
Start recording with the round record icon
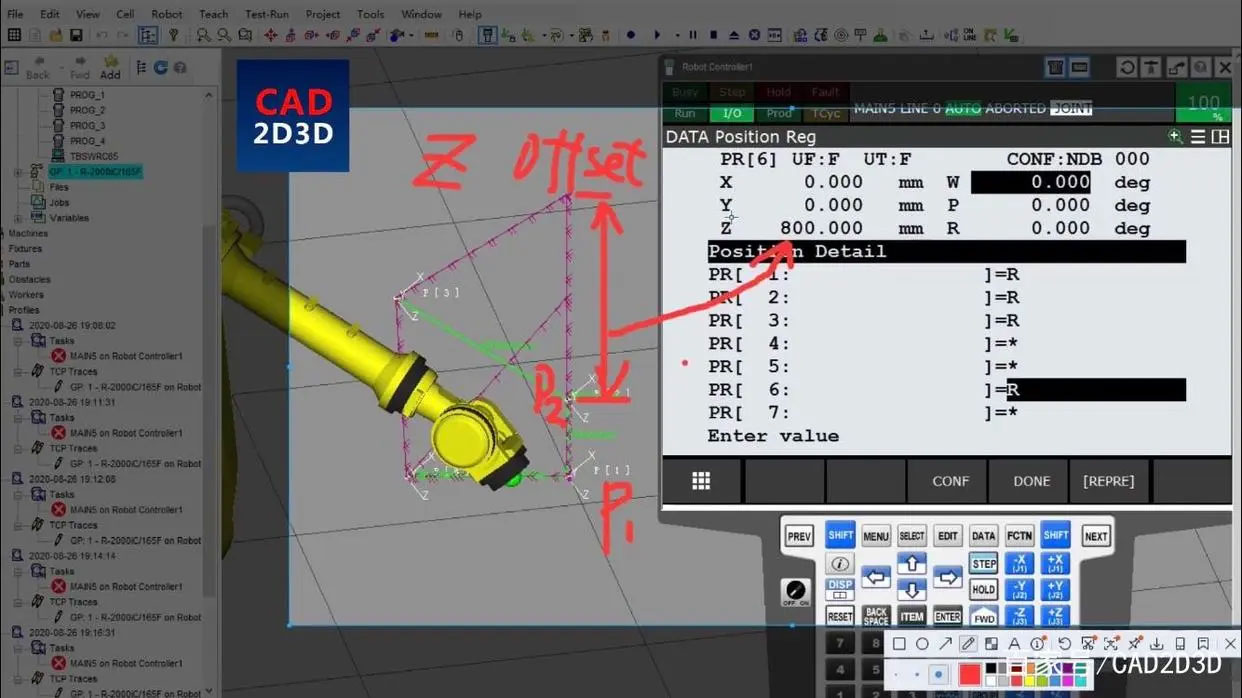click(x=630, y=35)
